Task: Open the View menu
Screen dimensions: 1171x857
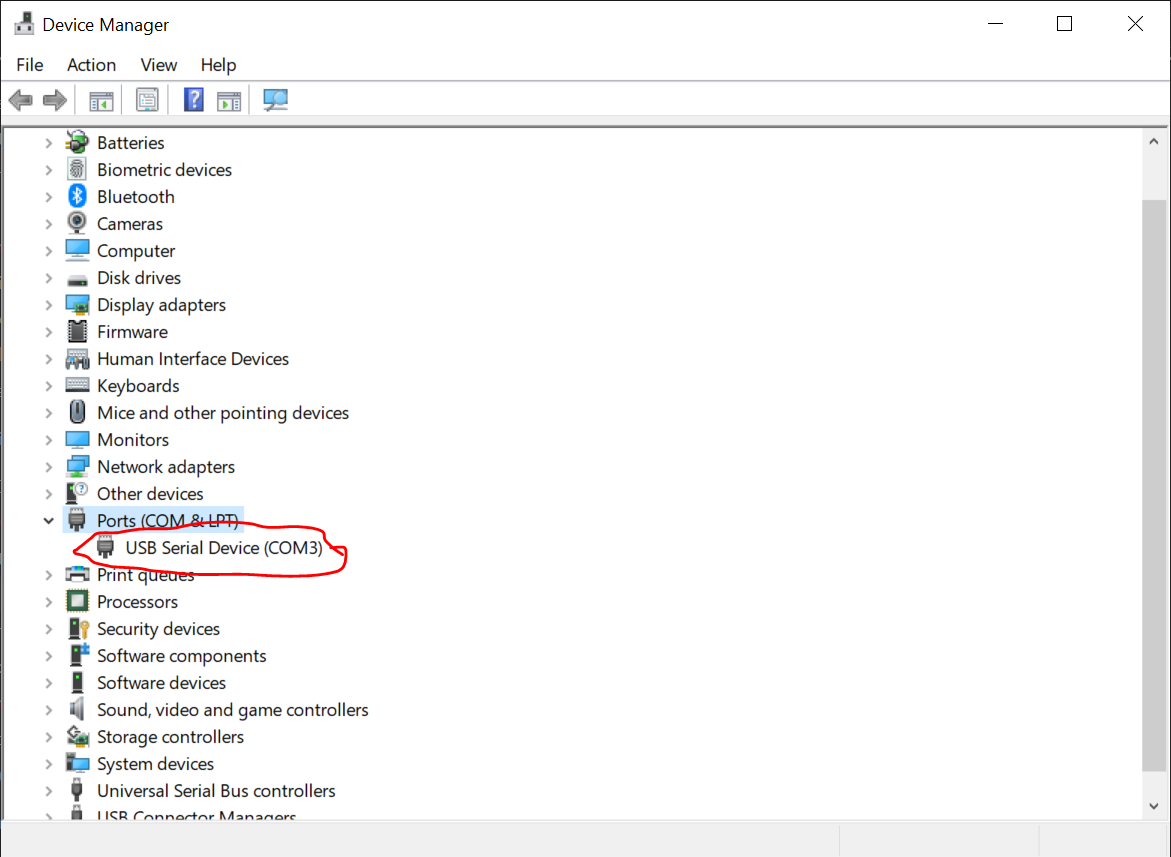Action: coord(158,65)
